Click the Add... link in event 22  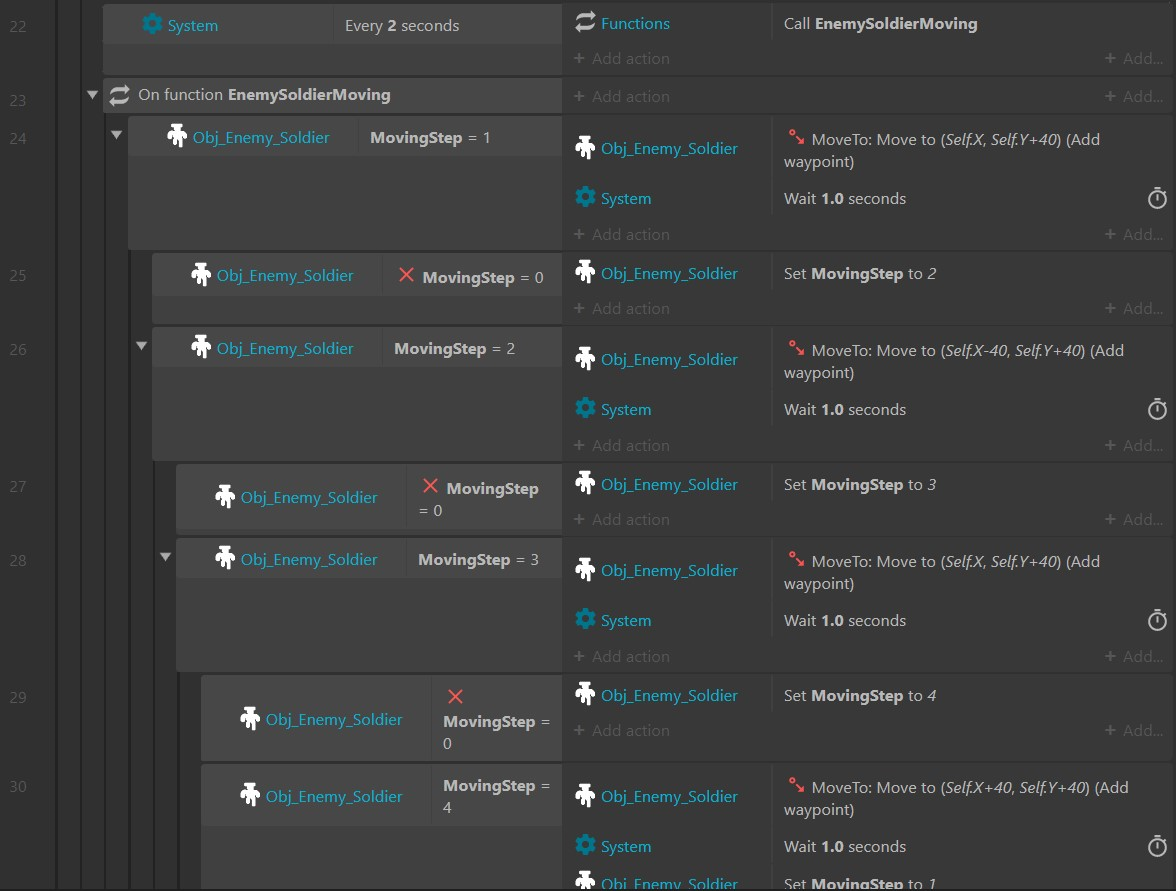(1135, 58)
